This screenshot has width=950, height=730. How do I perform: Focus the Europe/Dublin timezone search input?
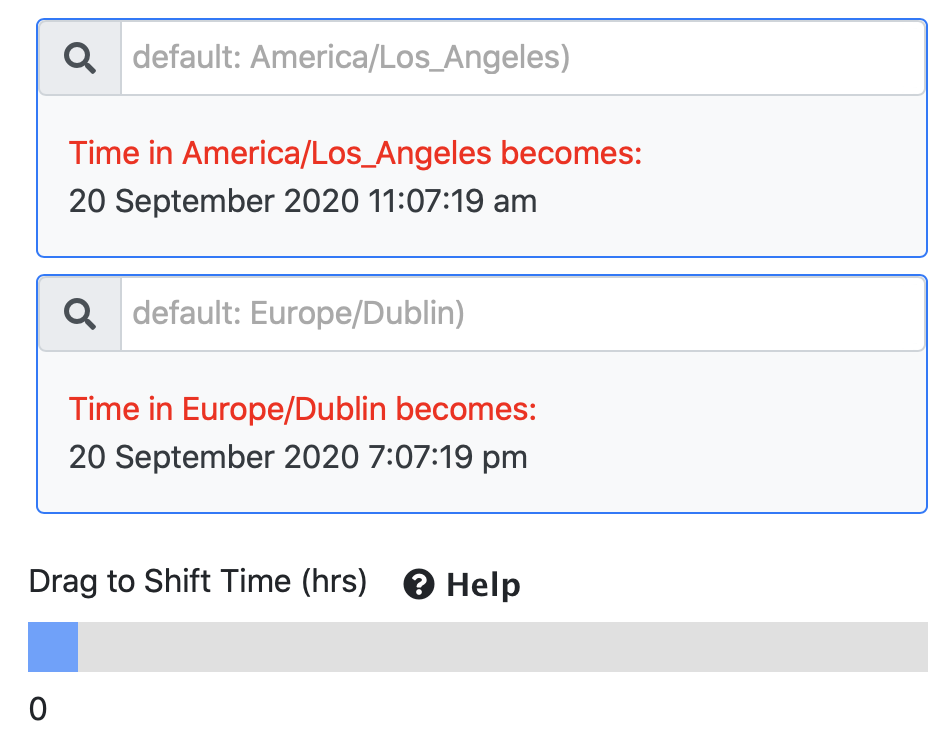(522, 314)
